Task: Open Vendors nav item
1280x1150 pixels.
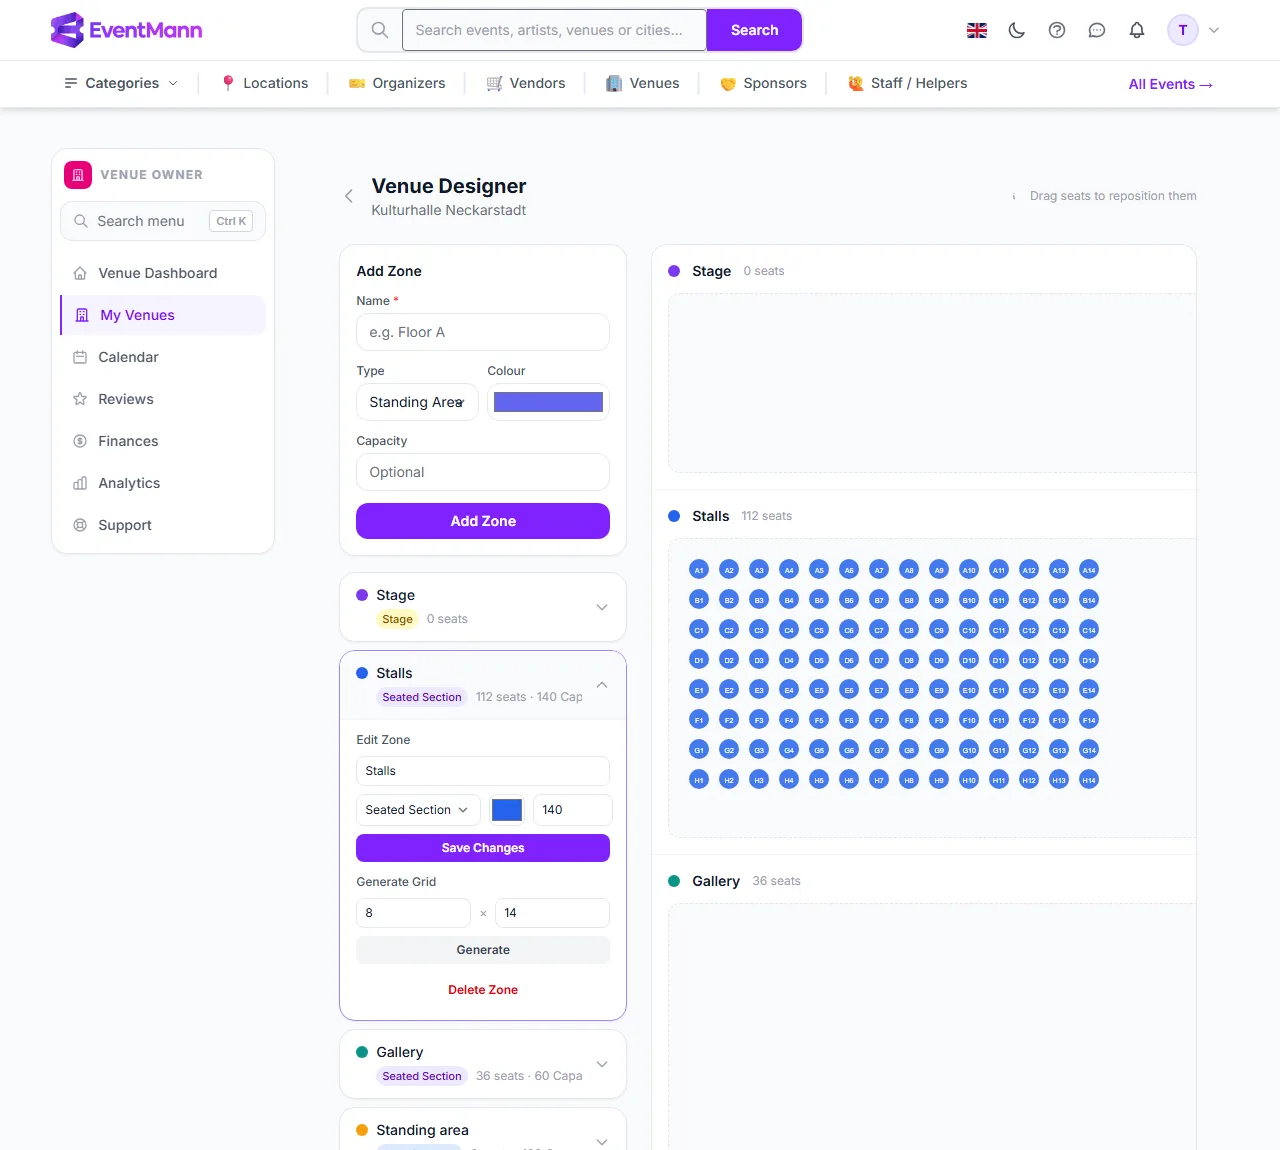Action: [526, 83]
